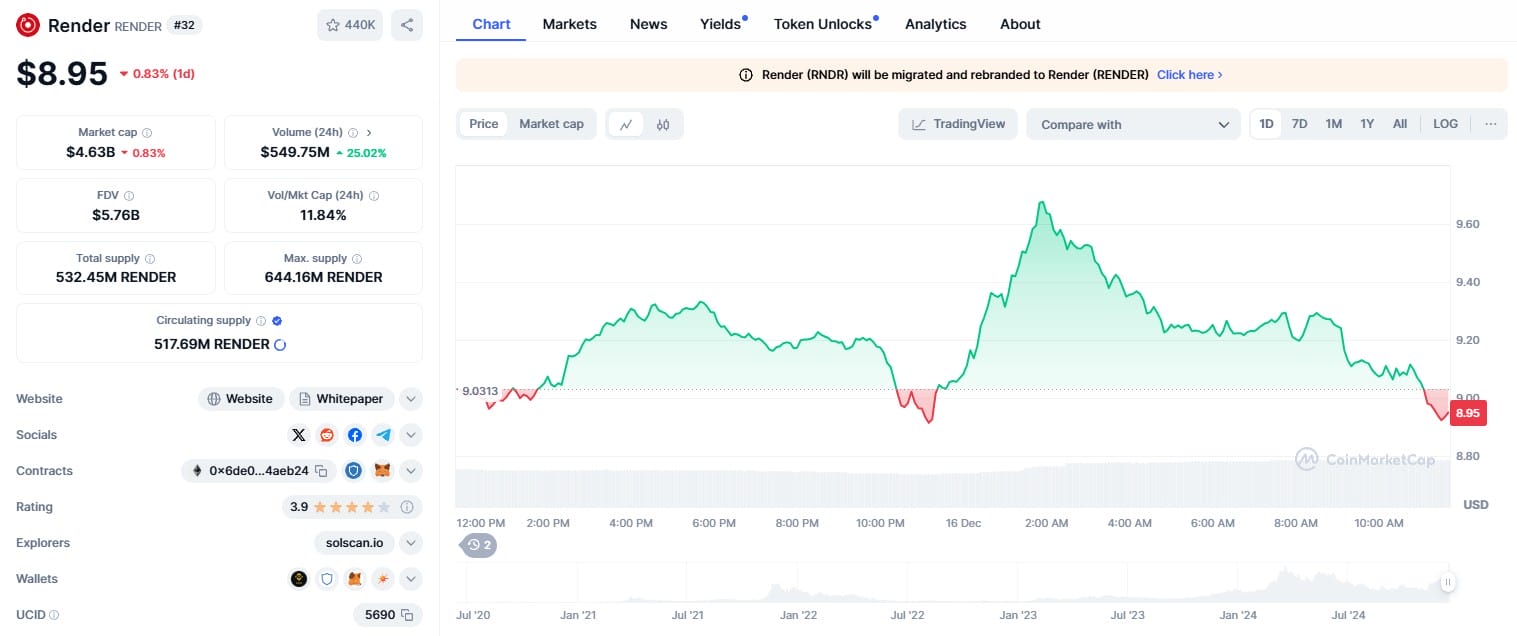Open the X social link icon

tap(298, 435)
